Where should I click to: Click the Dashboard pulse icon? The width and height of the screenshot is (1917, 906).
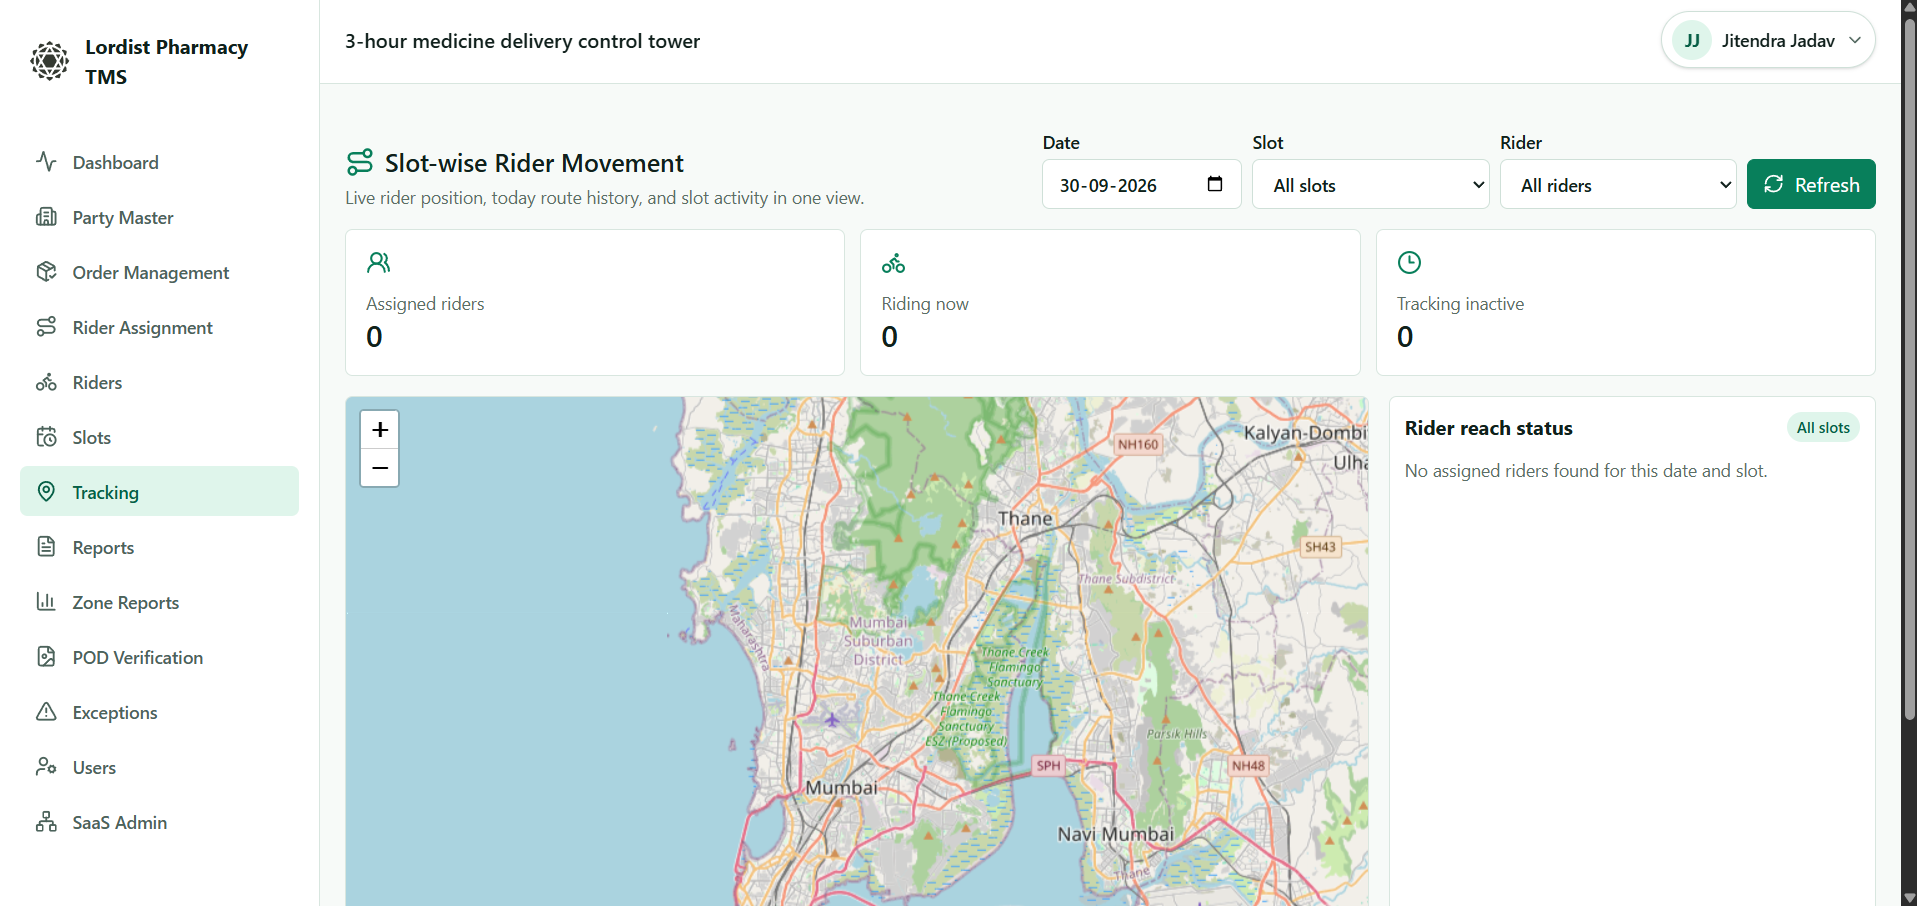pos(46,161)
